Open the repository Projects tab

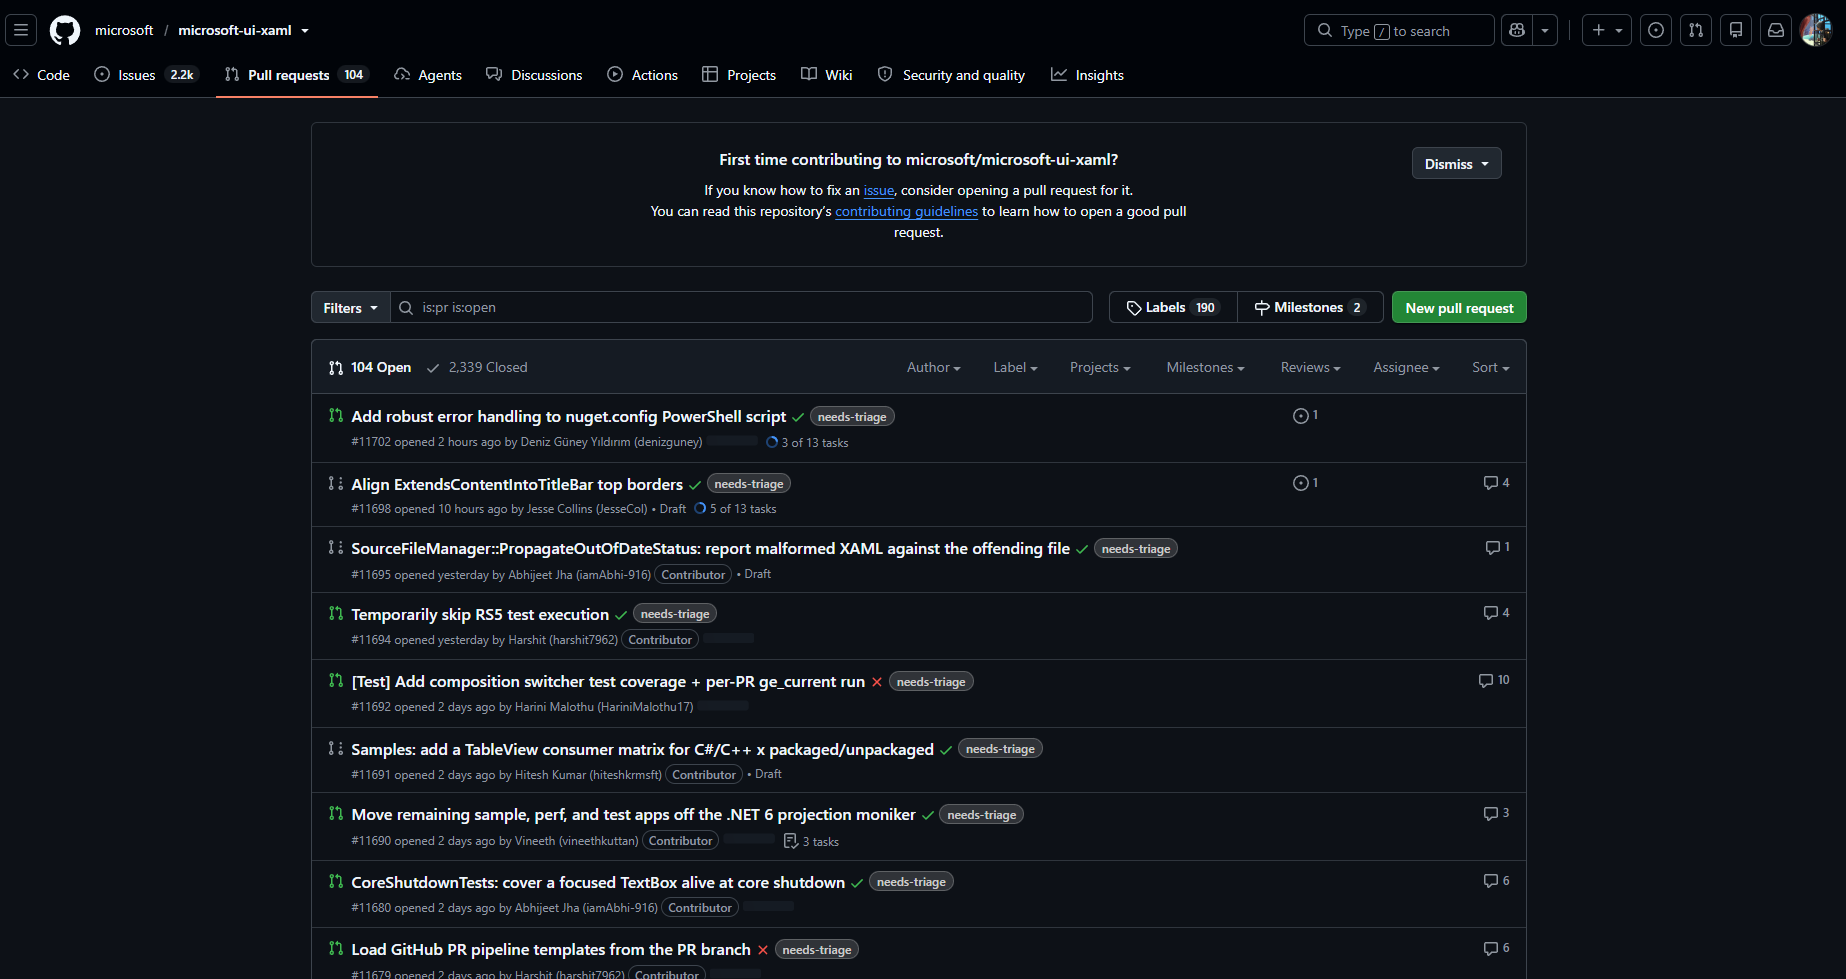point(739,75)
